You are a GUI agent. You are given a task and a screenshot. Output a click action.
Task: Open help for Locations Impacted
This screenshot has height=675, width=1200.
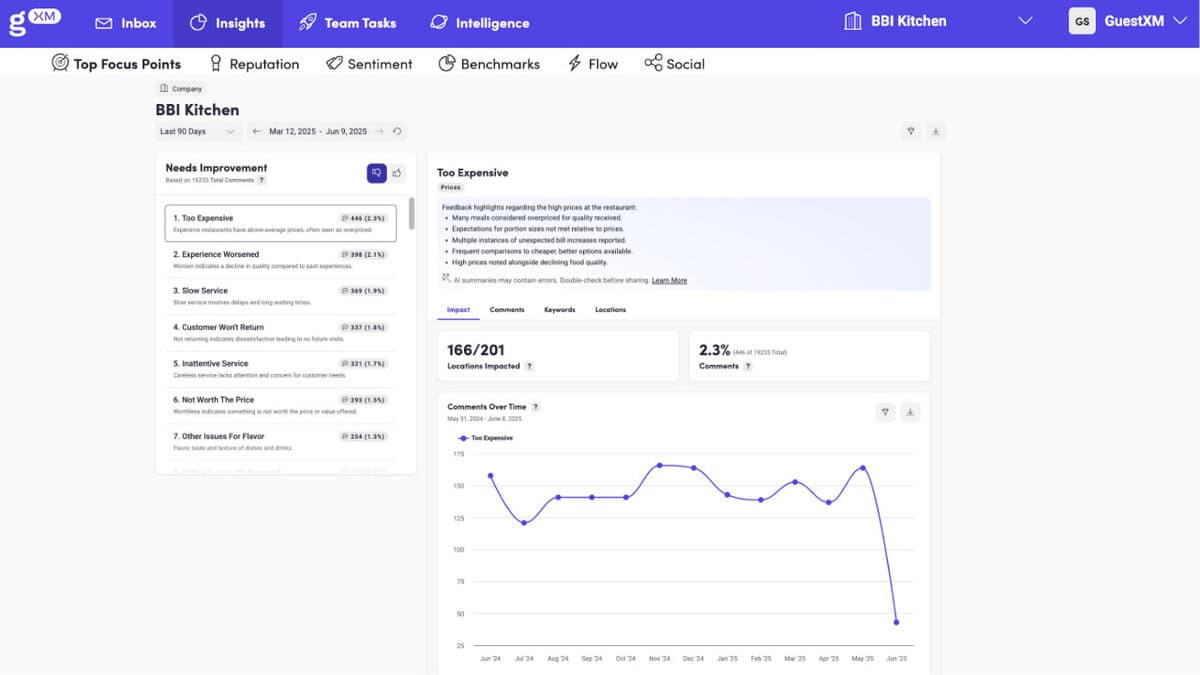coord(529,366)
